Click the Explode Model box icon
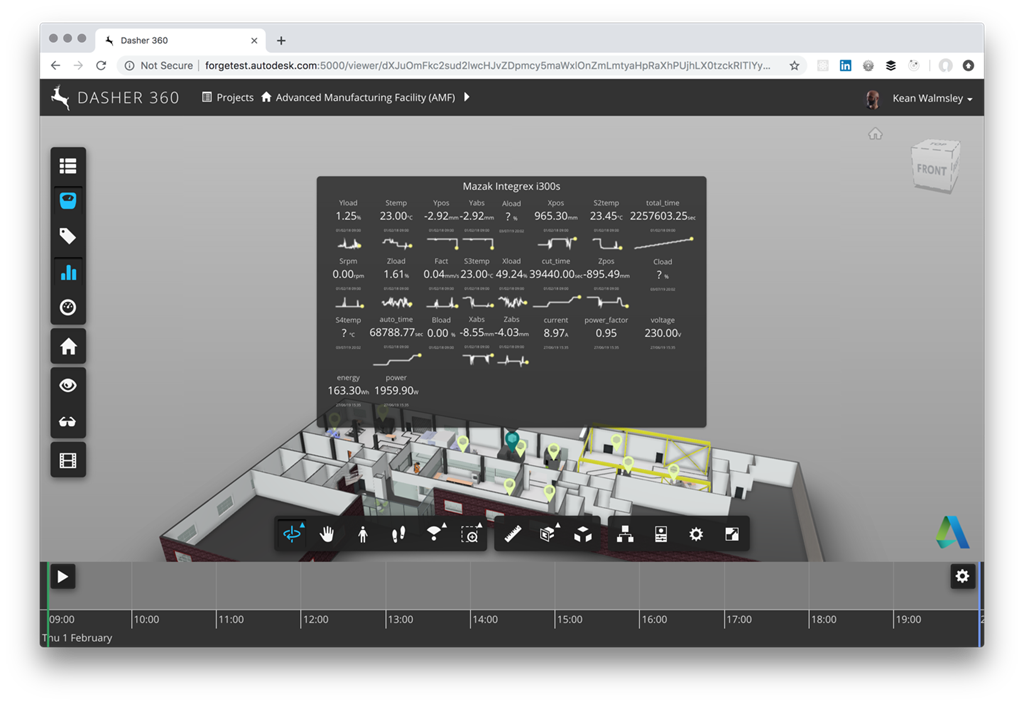1024x704 pixels. tap(583, 534)
